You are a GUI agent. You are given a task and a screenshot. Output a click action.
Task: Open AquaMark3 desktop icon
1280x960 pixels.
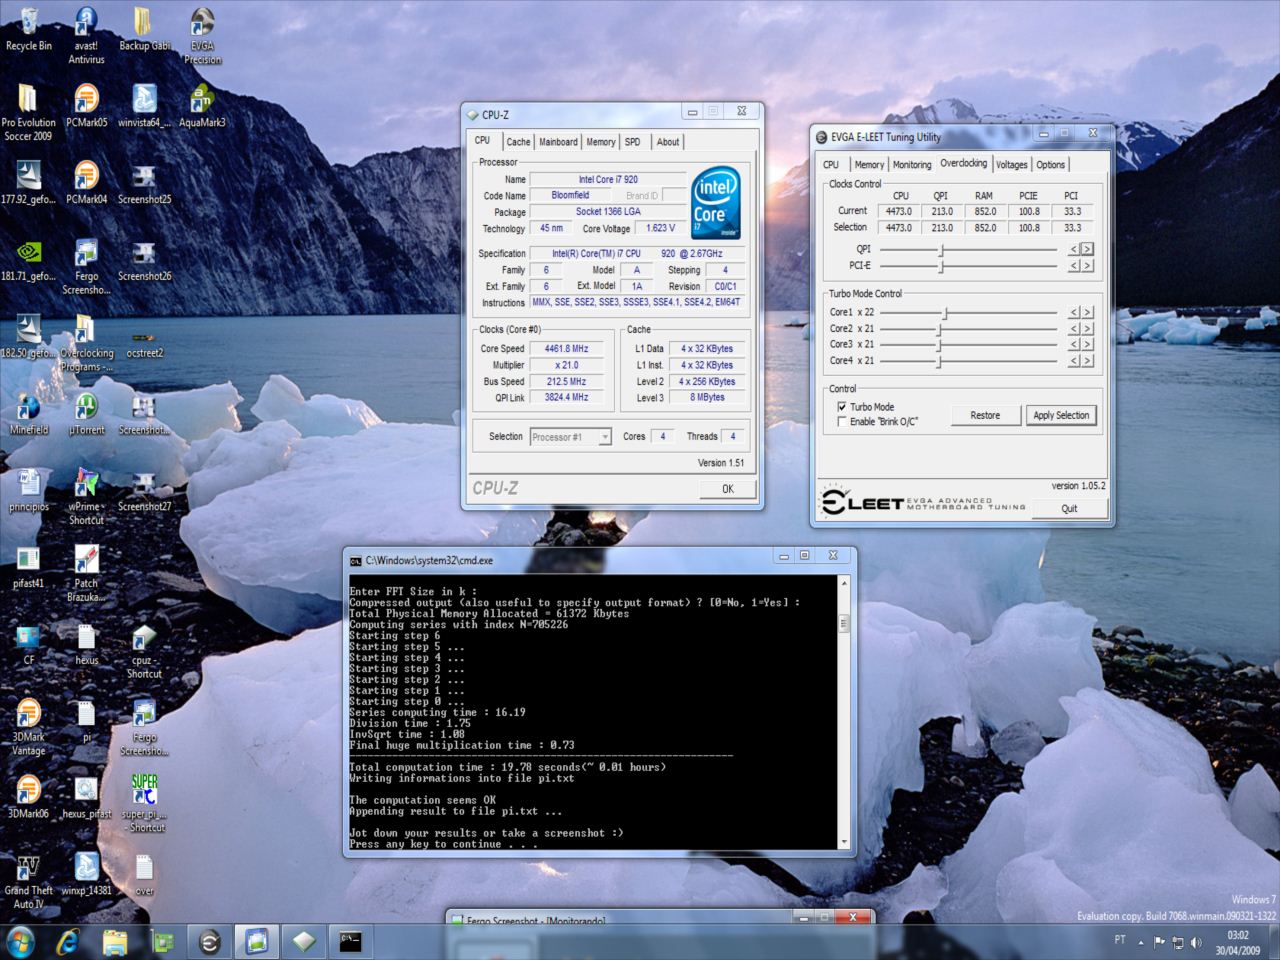click(202, 106)
